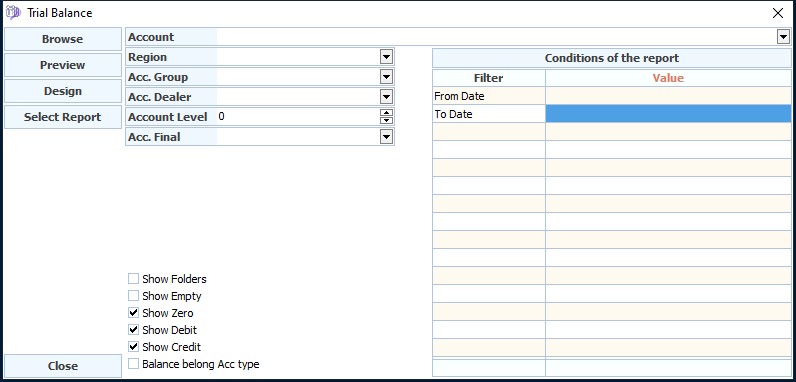The width and height of the screenshot is (796, 382).
Task: Click the Trial Balance title bar icon
Action: click(x=13, y=13)
